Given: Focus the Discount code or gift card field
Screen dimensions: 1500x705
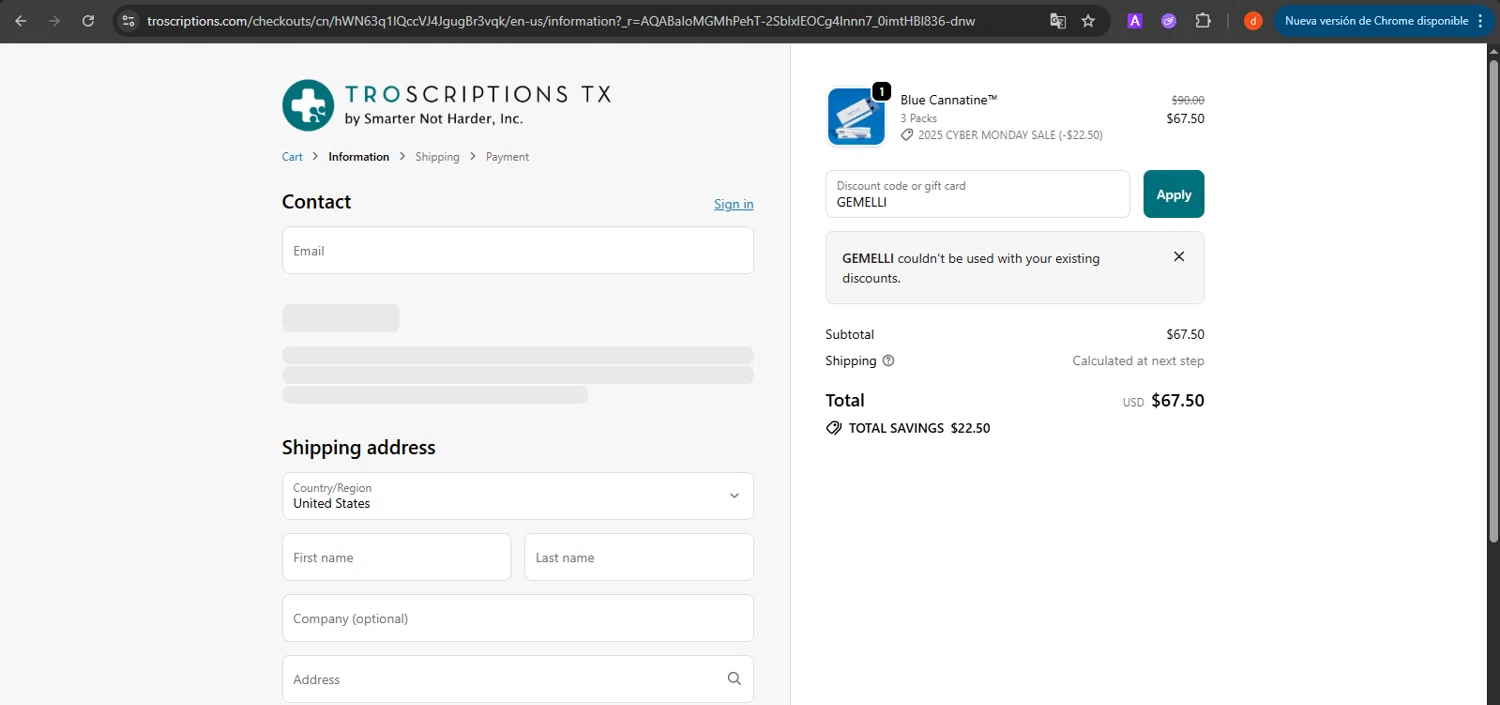Looking at the screenshot, I should point(977,194).
